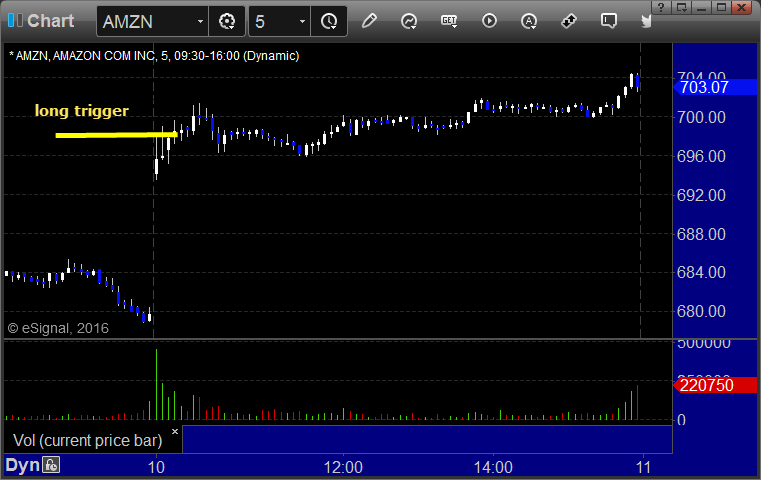Click the play replay icon
Screen dimensions: 761x480
point(489,21)
